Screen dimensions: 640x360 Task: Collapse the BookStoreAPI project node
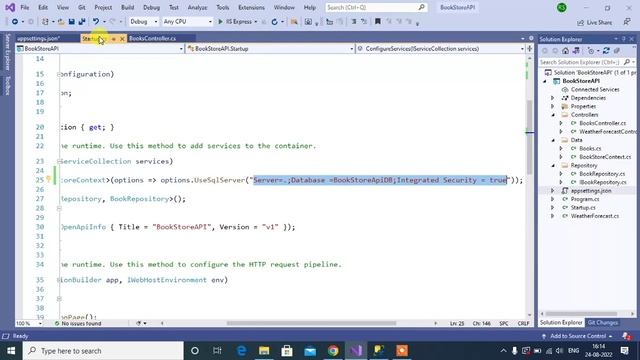(544, 81)
